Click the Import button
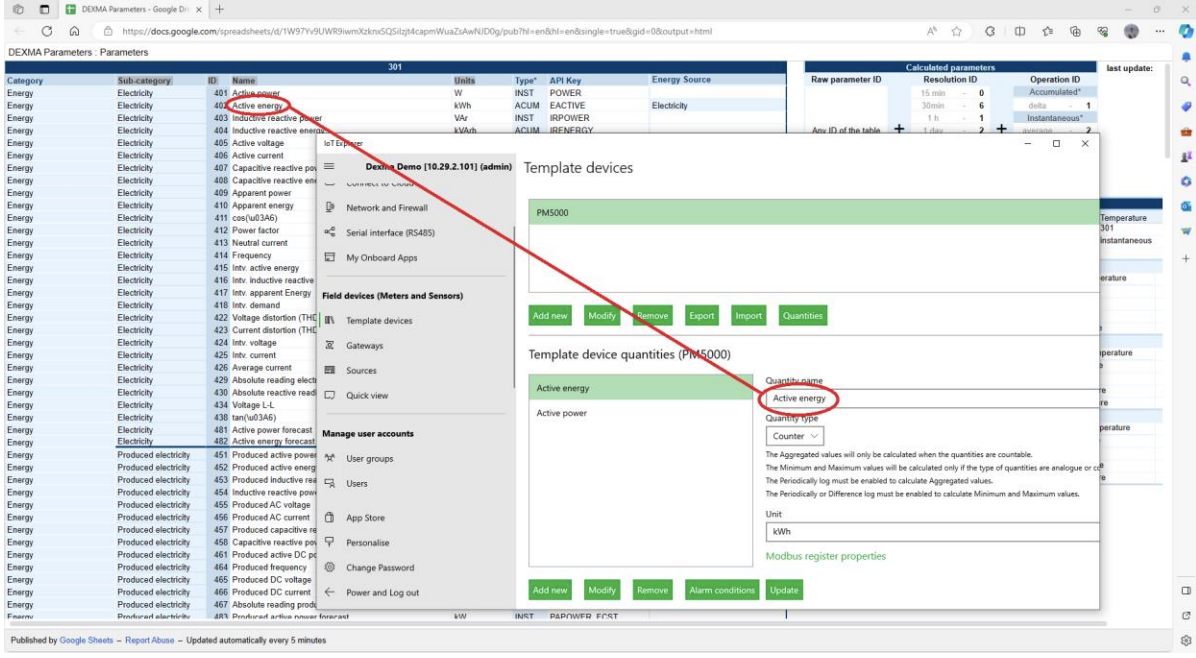Image resolution: width=1196 pixels, height=658 pixels. pos(748,316)
